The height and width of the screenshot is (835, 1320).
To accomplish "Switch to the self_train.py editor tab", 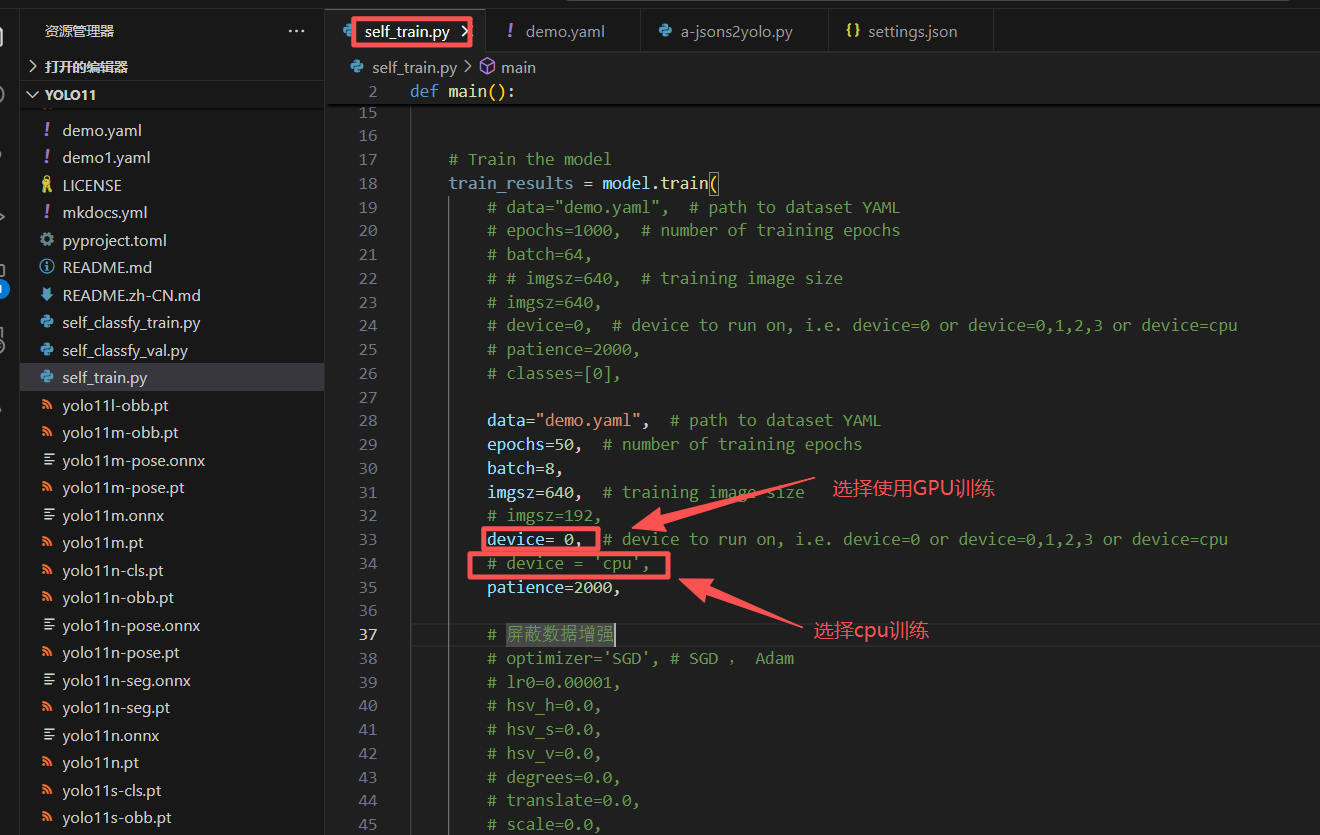I will [x=407, y=31].
